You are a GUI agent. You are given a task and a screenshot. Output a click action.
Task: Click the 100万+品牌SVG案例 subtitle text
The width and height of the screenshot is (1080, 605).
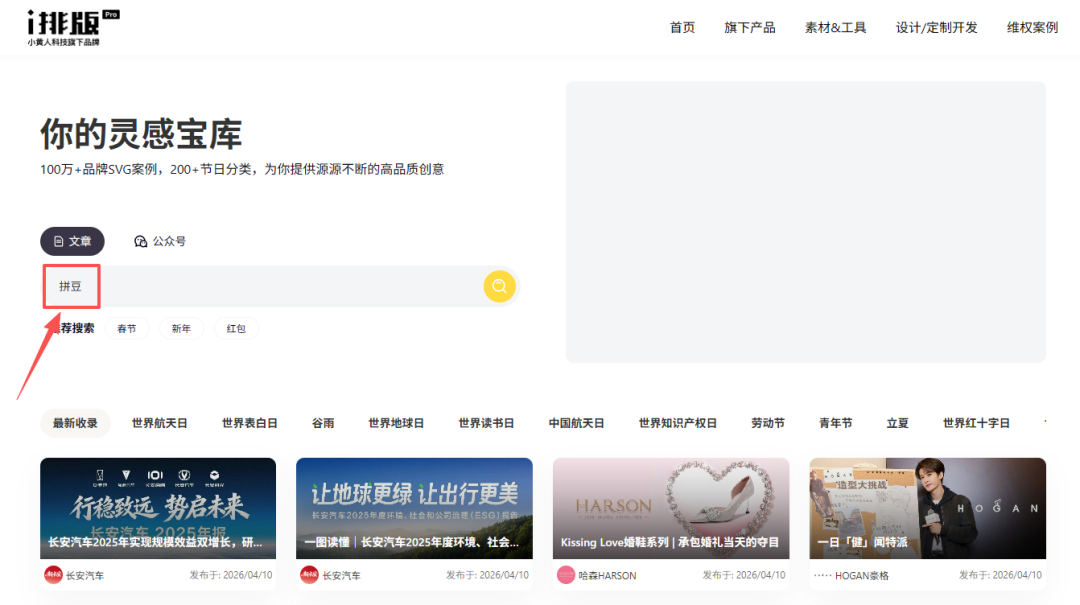point(242,170)
